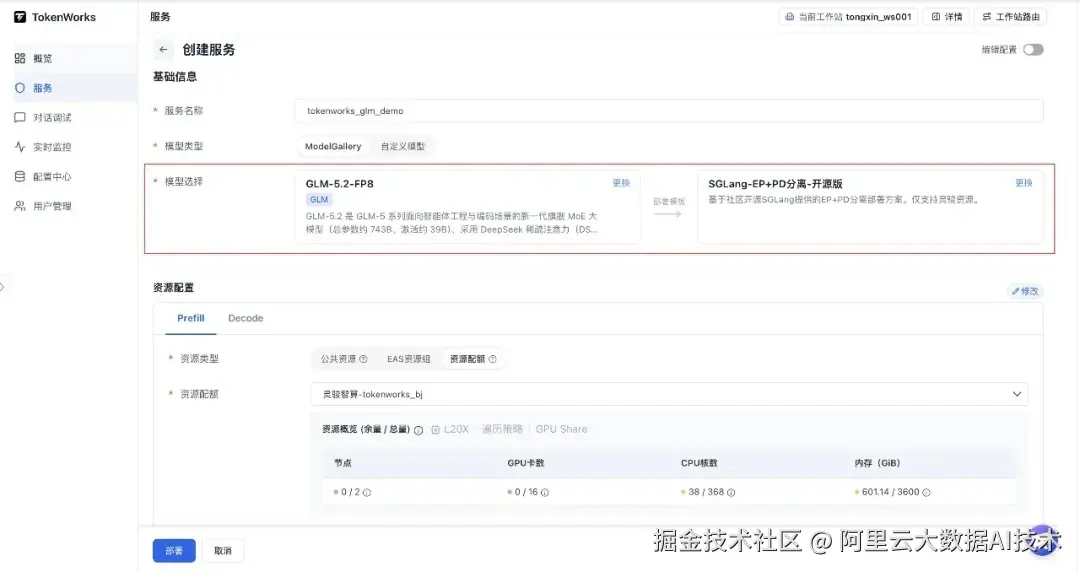Click the SGLang-EP+PD分离-开源版 title
Viewport: 1080px width, 572px height.
click(775, 183)
